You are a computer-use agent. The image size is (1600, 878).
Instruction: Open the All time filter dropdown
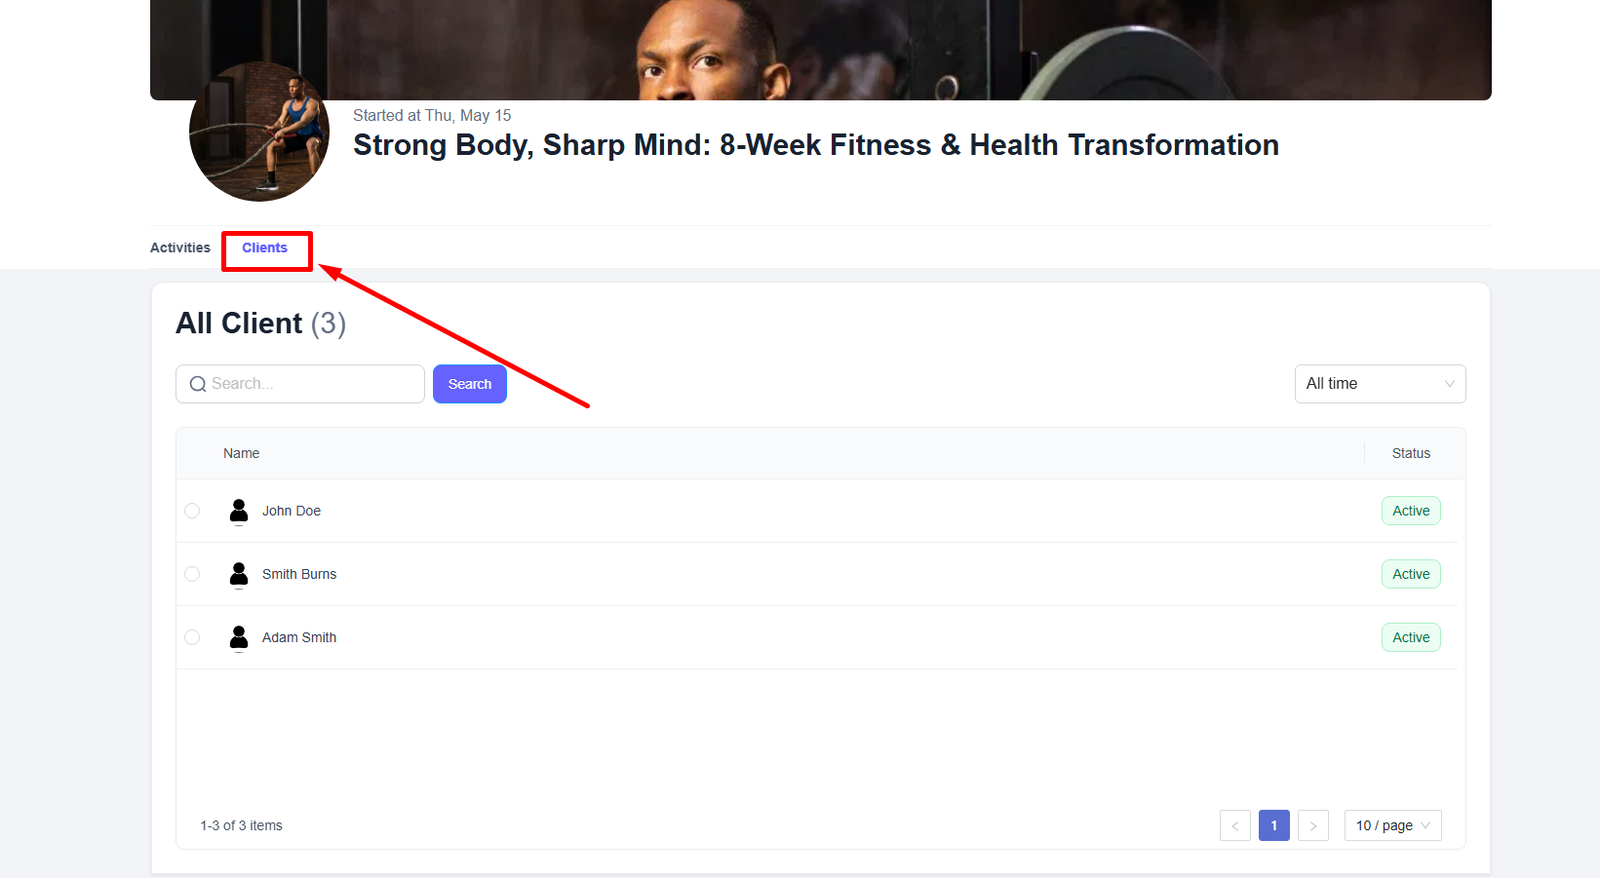coord(1380,384)
